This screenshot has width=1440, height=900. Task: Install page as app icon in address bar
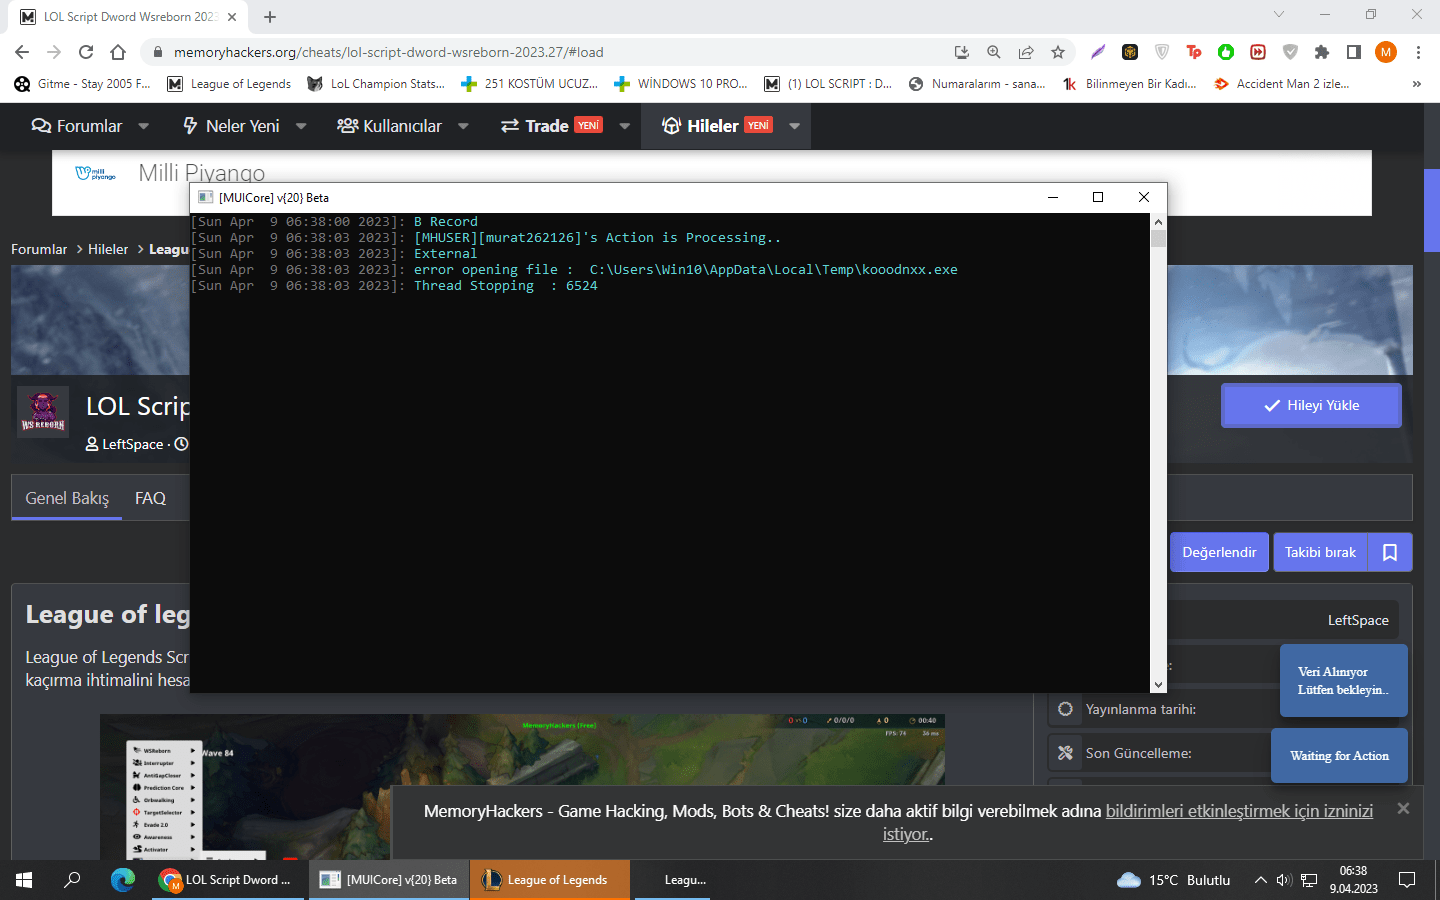coord(962,52)
